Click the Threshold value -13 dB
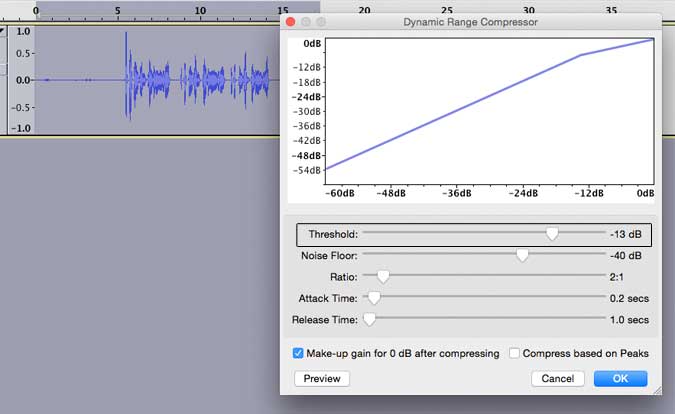 [625, 234]
